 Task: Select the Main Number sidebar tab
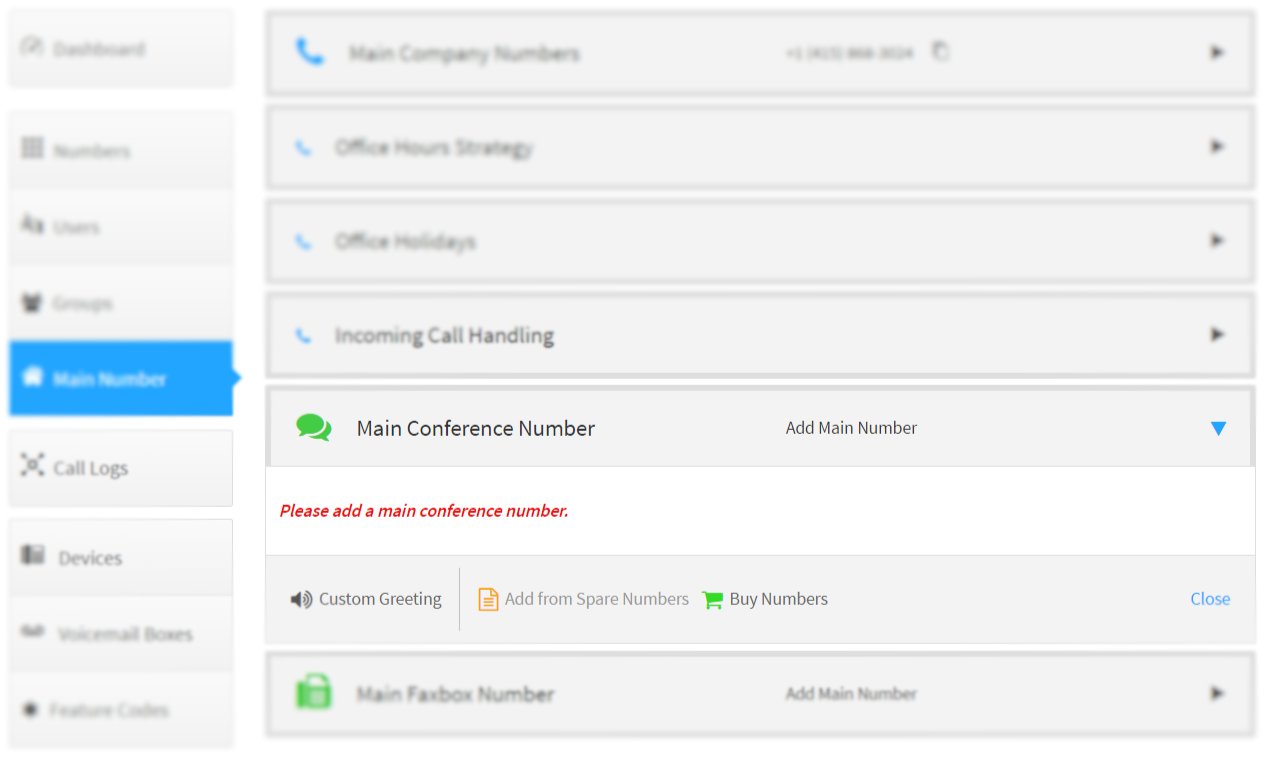pos(121,378)
